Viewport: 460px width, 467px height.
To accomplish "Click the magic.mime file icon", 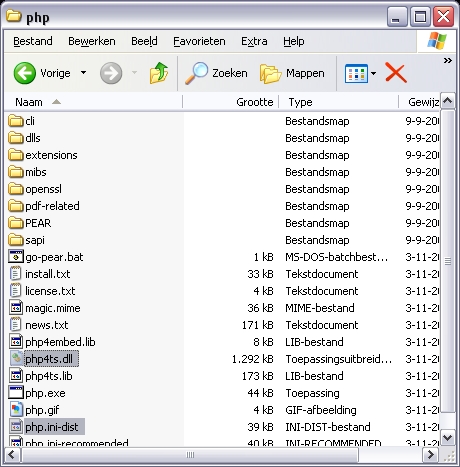I will [16, 308].
